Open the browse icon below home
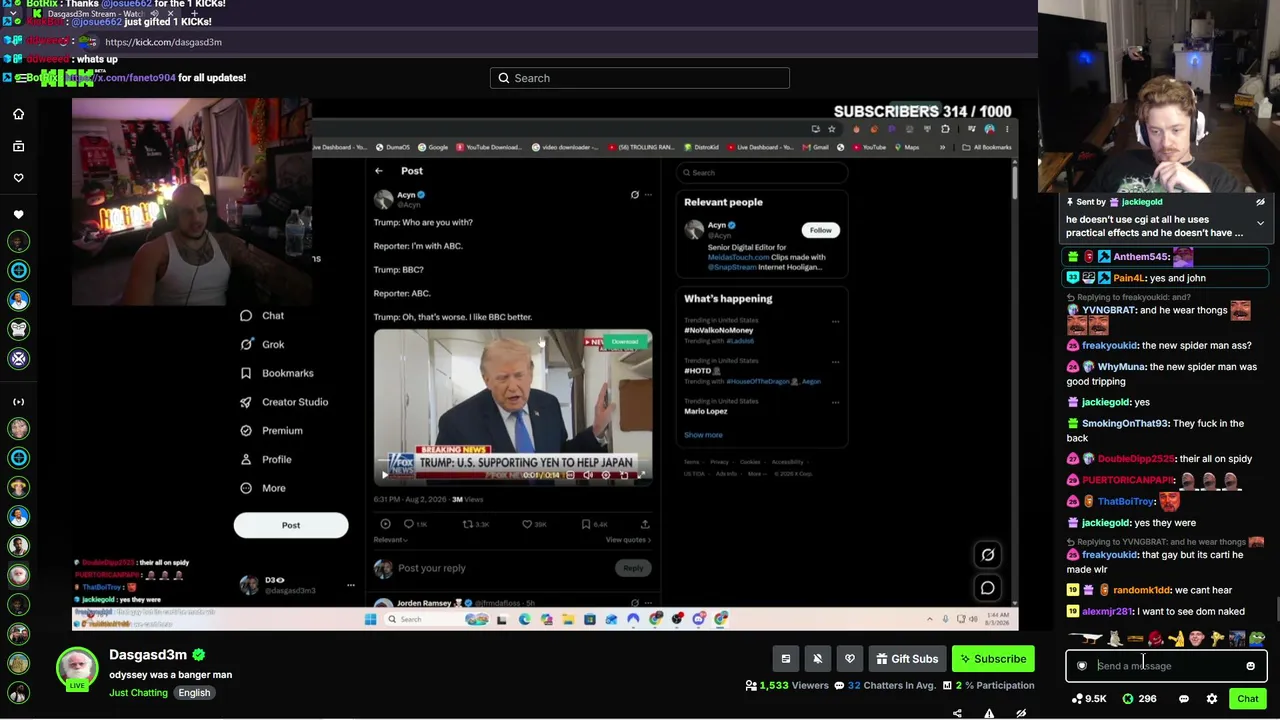This screenshot has height=720, width=1280. point(18,146)
